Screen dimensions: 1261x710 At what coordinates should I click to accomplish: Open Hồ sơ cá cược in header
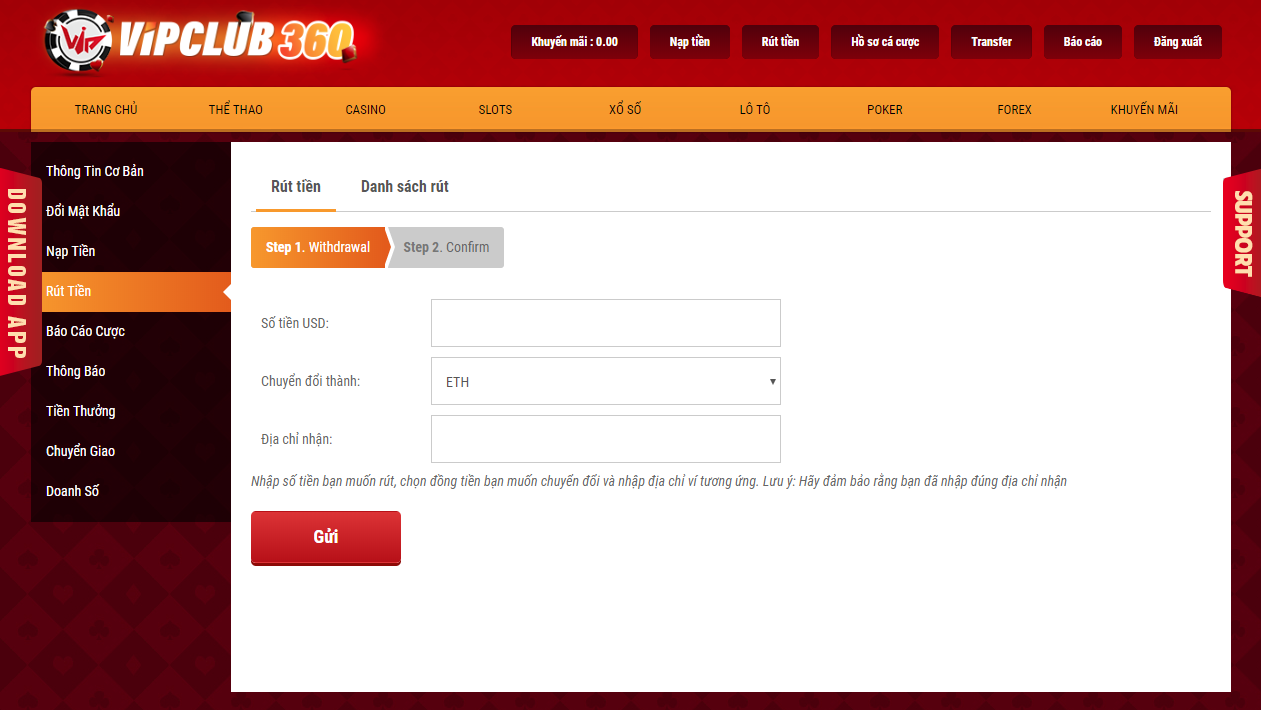point(885,42)
